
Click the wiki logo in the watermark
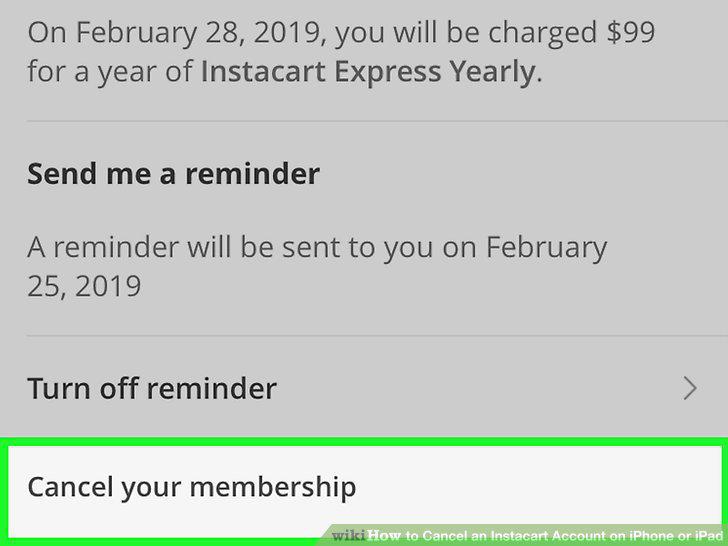click(x=349, y=535)
